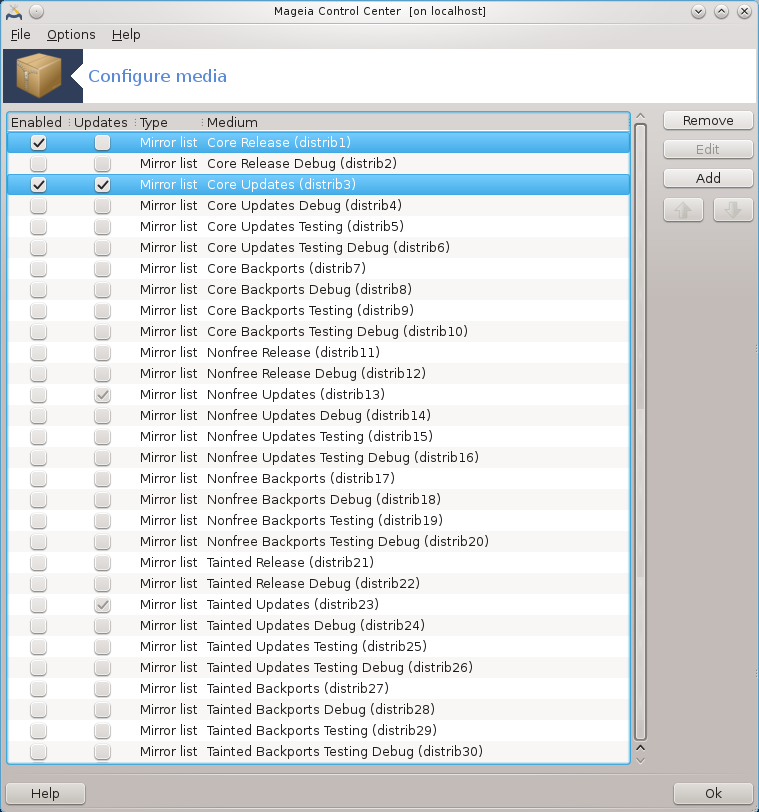Viewport: 759px width, 812px height.
Task: Click the Ok button
Action: click(713, 793)
